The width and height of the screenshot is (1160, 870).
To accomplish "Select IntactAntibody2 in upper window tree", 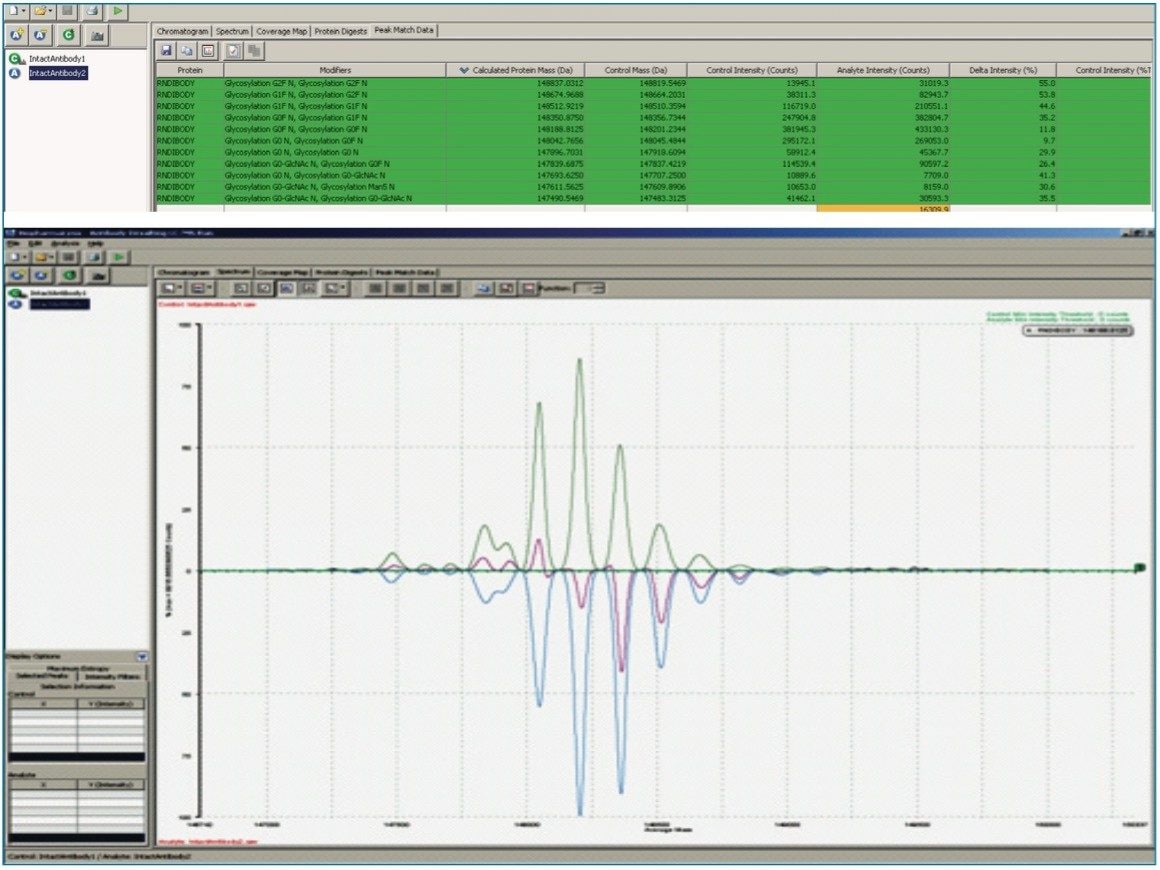I will coord(57,72).
